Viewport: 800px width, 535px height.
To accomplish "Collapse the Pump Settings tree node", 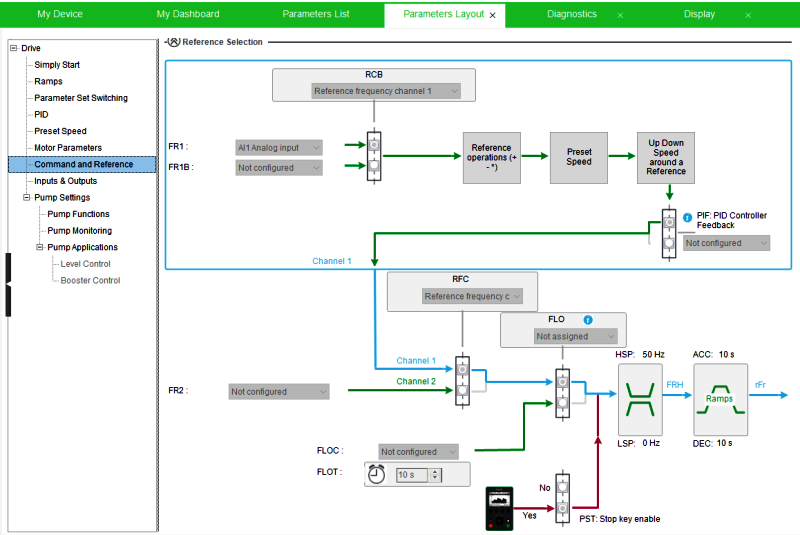I will [x=27, y=197].
